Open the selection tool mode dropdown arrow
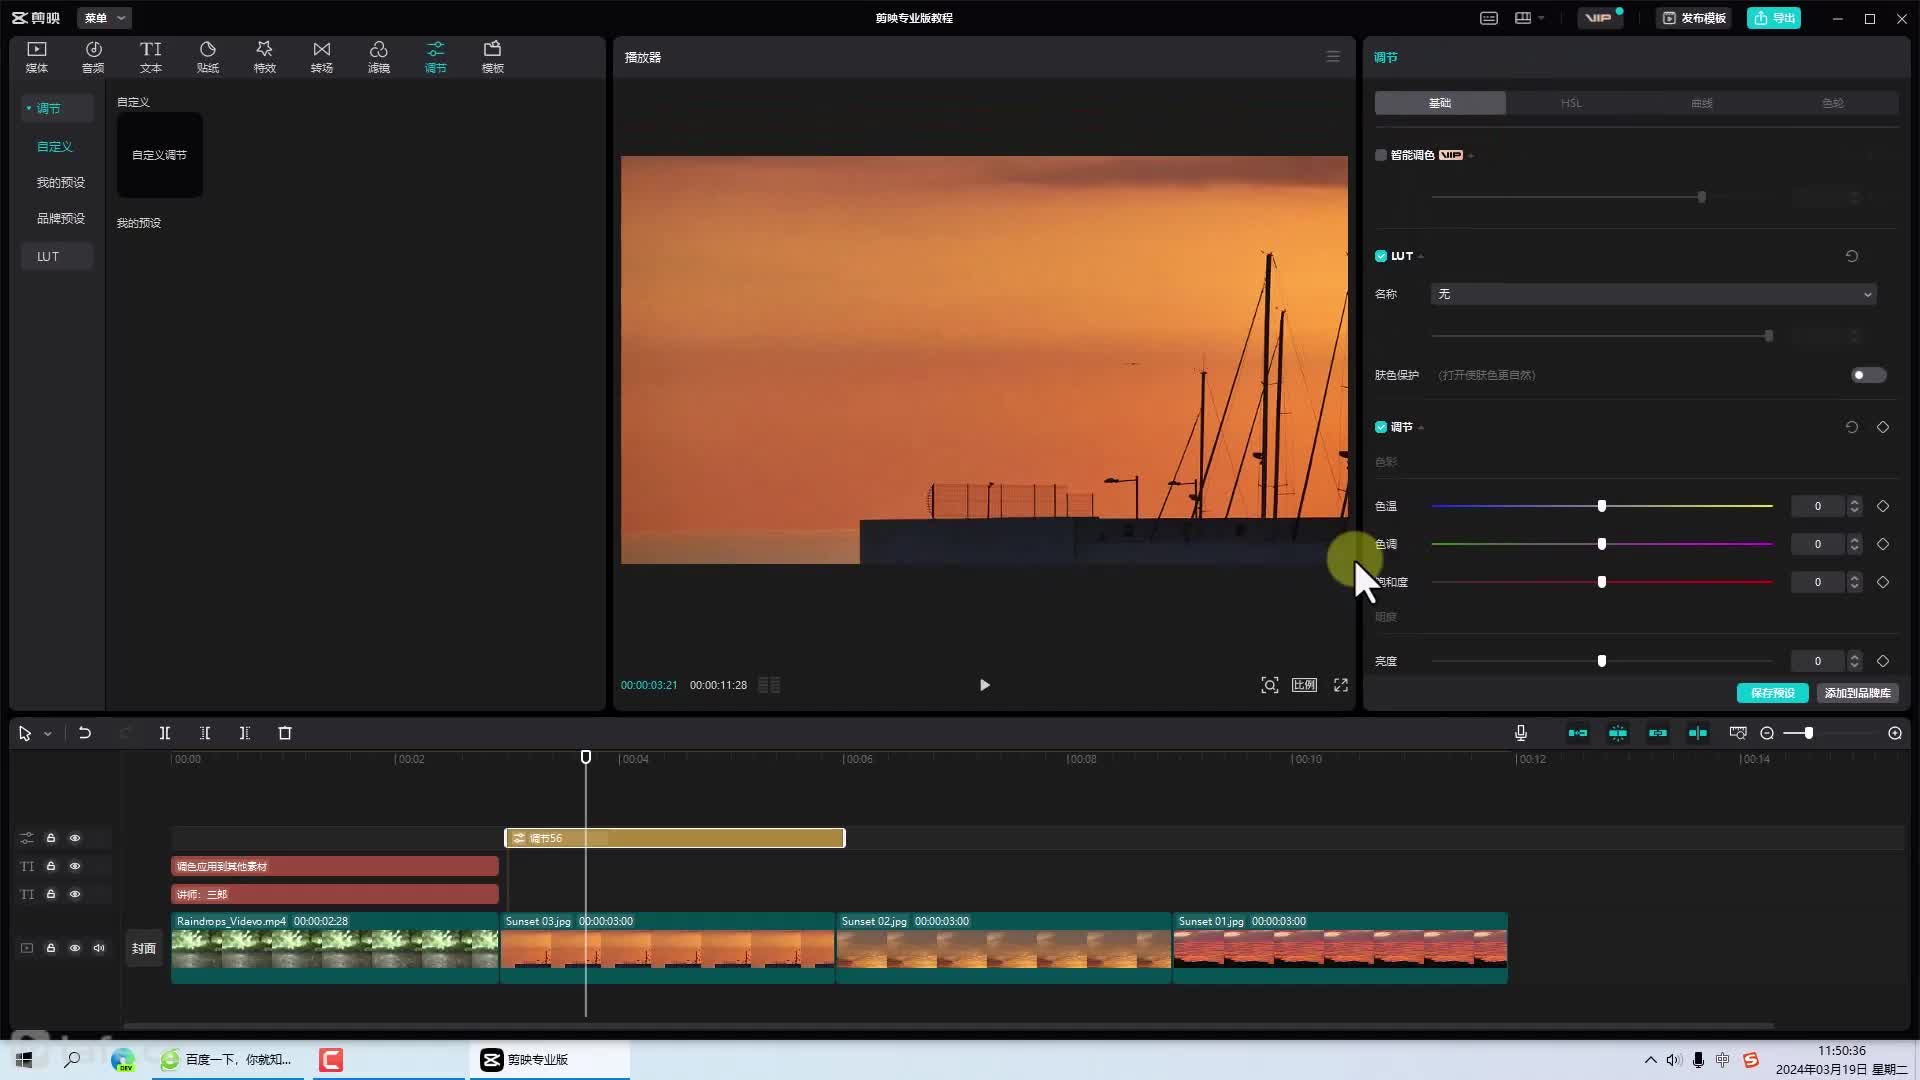The width and height of the screenshot is (1920, 1080). tap(47, 734)
